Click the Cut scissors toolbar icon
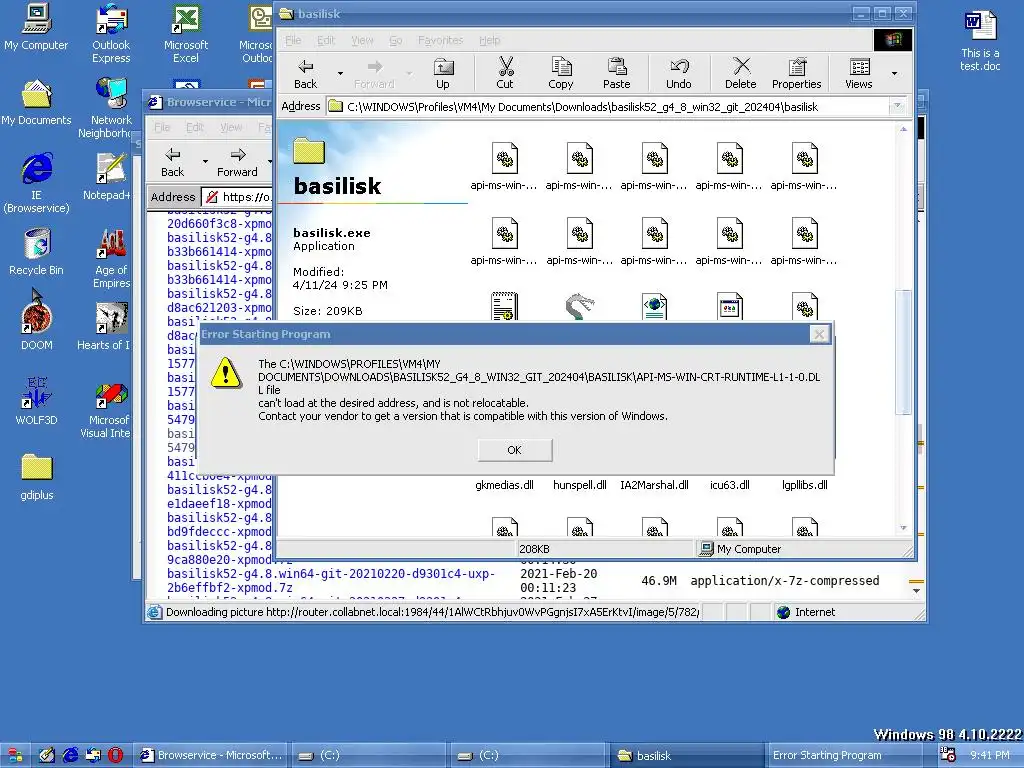The height and width of the screenshot is (768, 1024). tap(505, 74)
